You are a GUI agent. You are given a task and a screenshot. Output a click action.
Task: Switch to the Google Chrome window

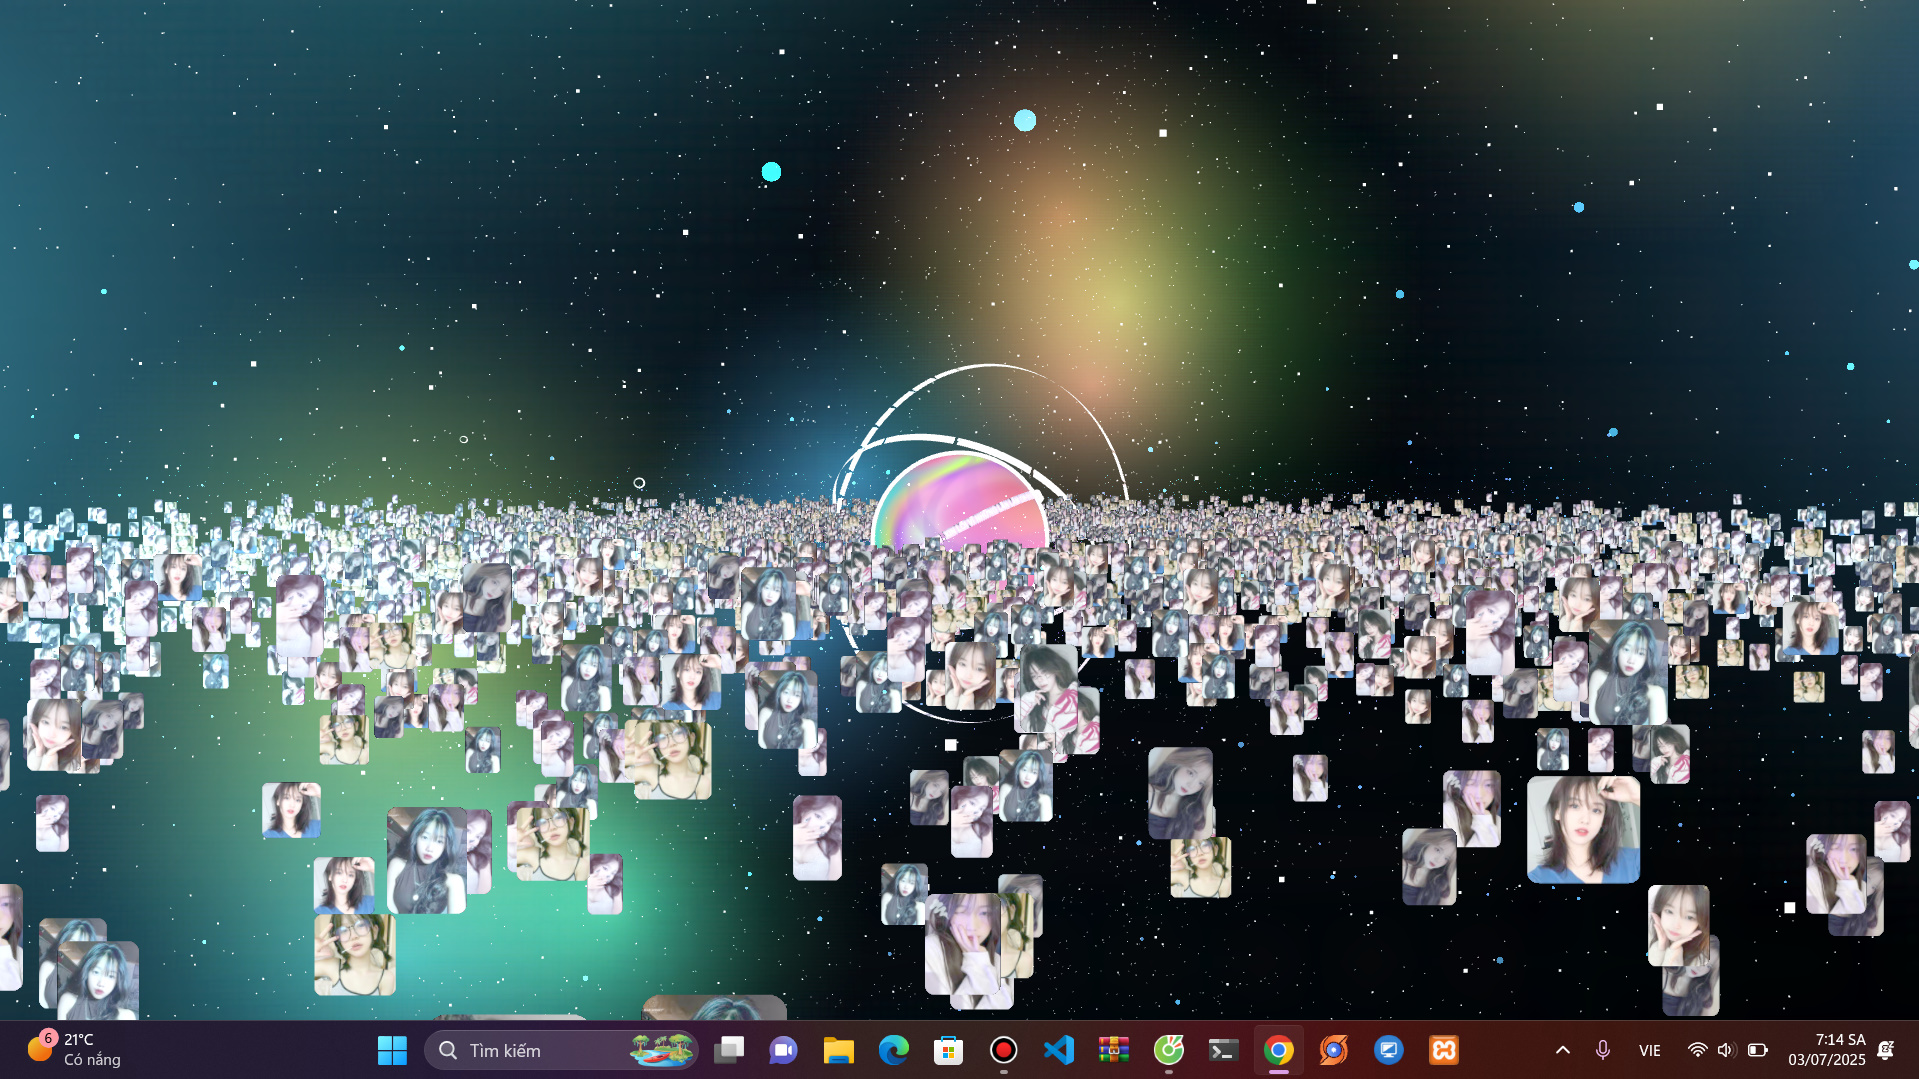pyautogui.click(x=1278, y=1050)
